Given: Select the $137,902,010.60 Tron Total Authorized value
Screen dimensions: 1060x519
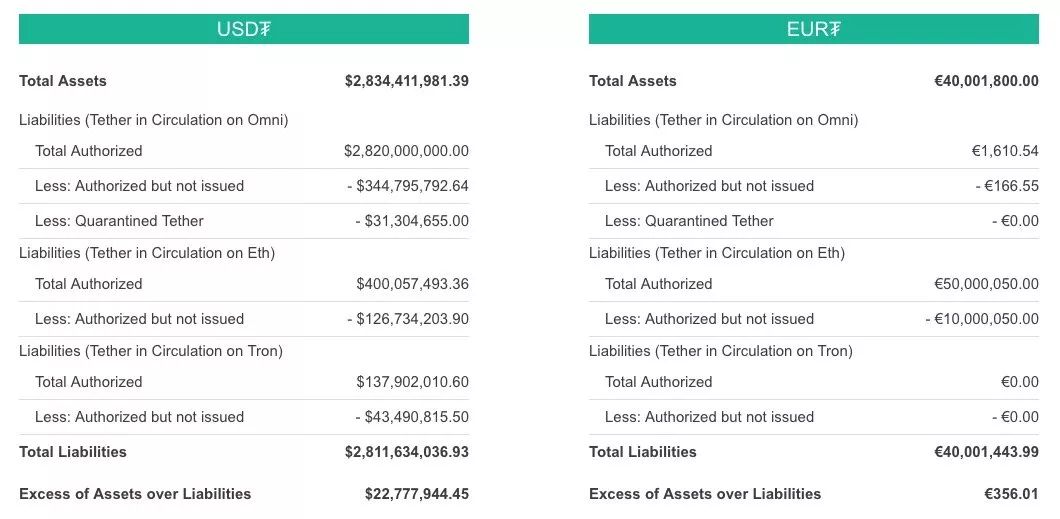Looking at the screenshot, I should pos(412,382).
